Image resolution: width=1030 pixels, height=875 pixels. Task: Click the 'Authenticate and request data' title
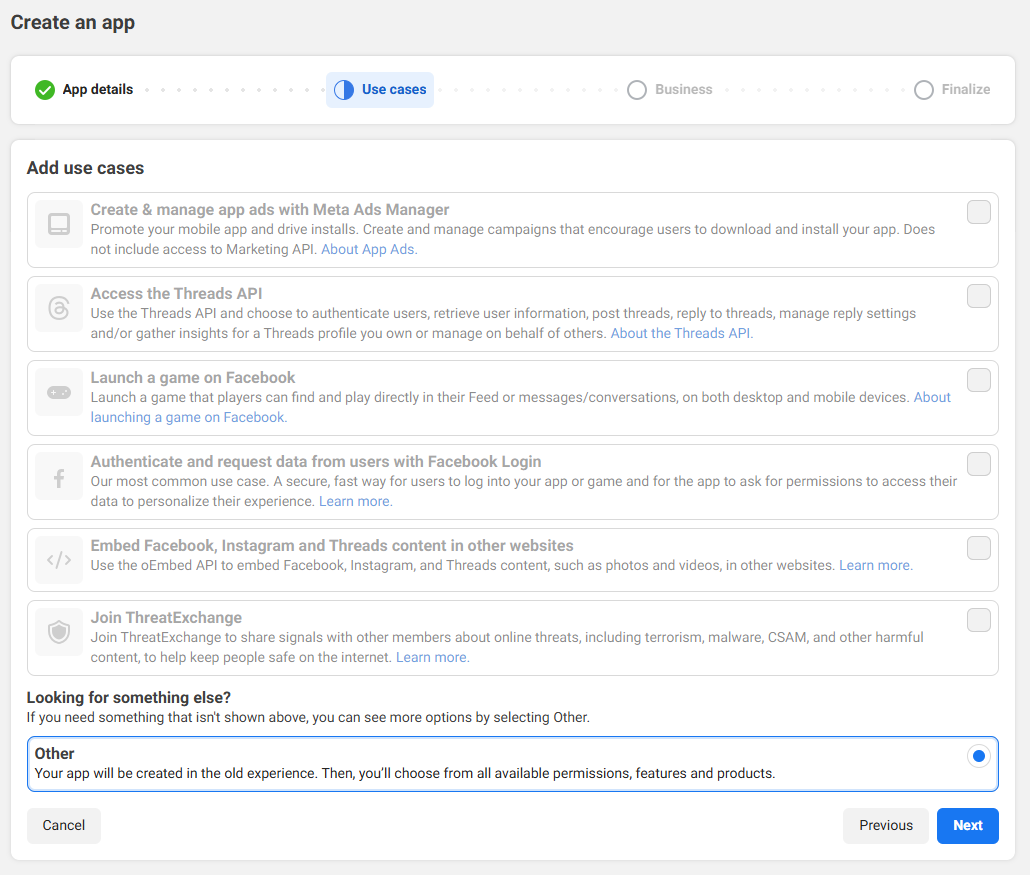pyautogui.click(x=316, y=462)
